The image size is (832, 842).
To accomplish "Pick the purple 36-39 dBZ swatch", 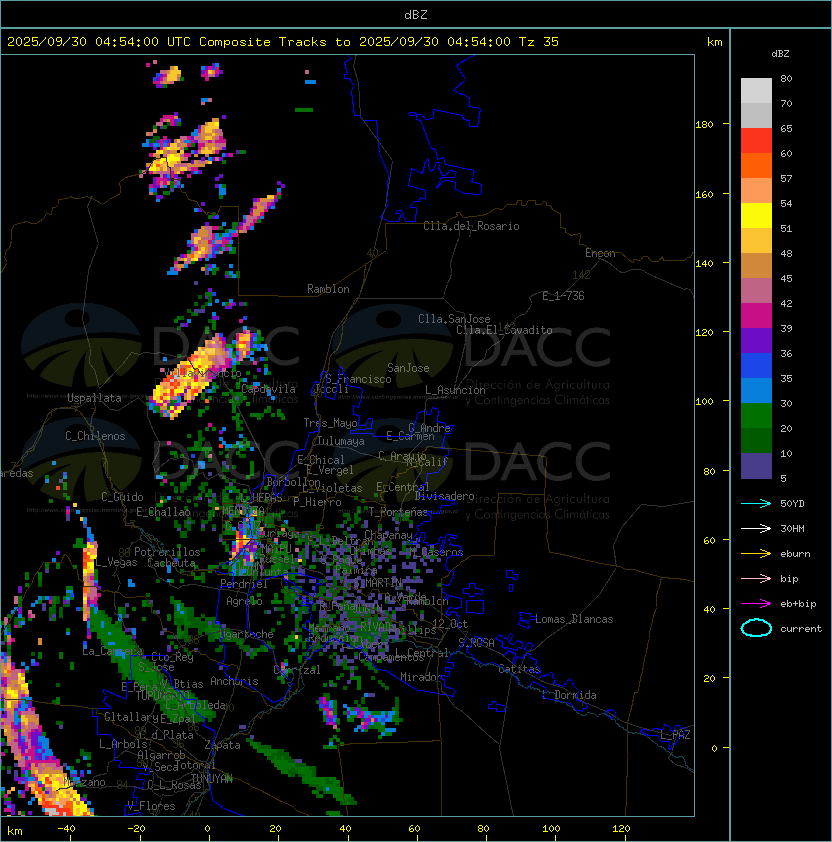I will [756, 341].
